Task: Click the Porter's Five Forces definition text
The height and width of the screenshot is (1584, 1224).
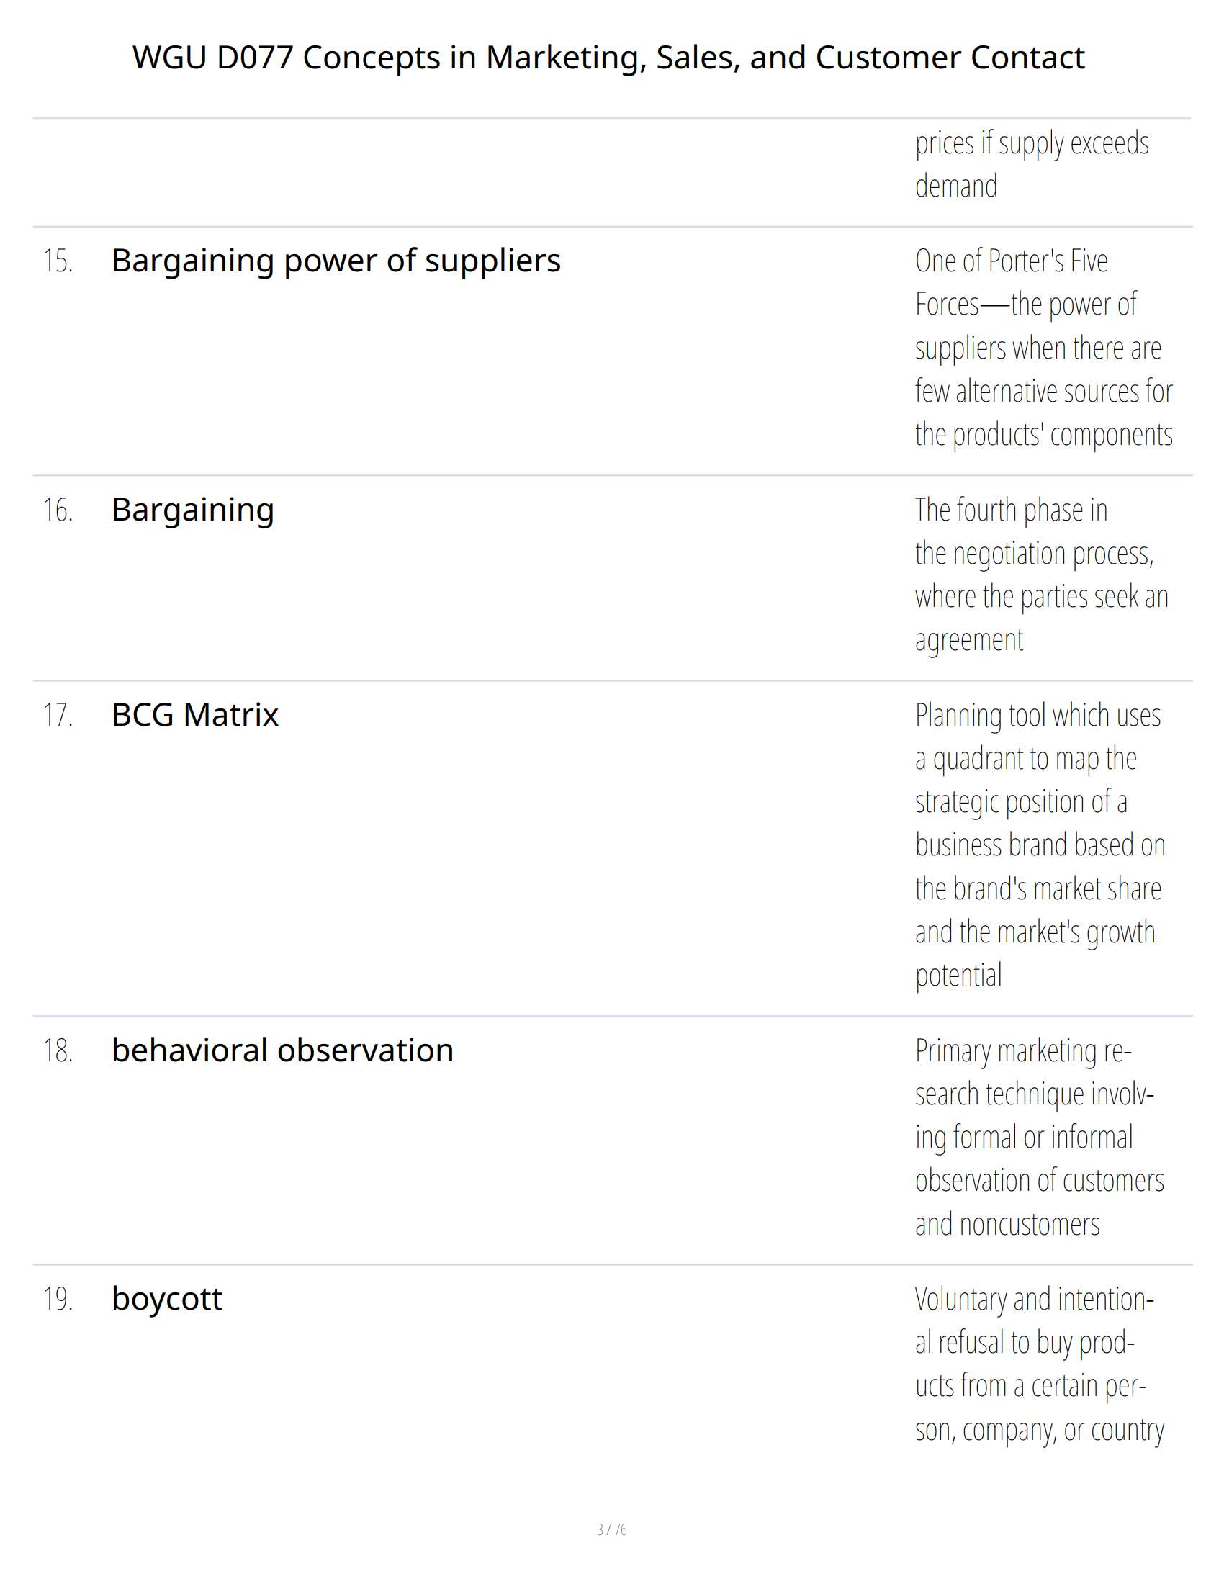Action: tap(1043, 347)
